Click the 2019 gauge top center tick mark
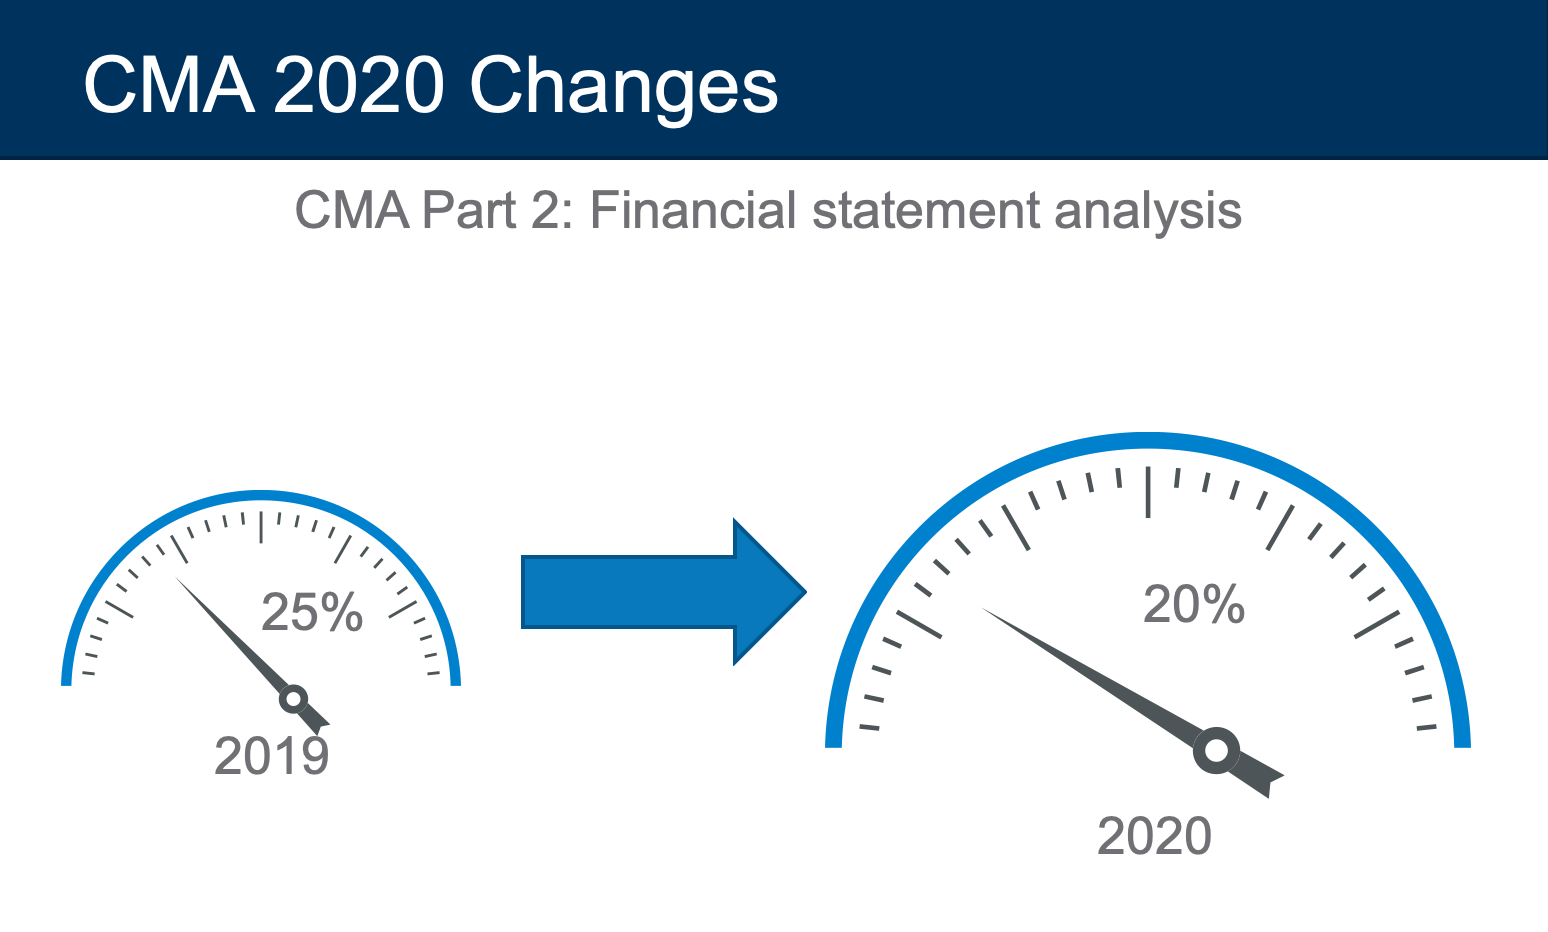Image resolution: width=1548 pixels, height=932 pixels. (x=261, y=527)
